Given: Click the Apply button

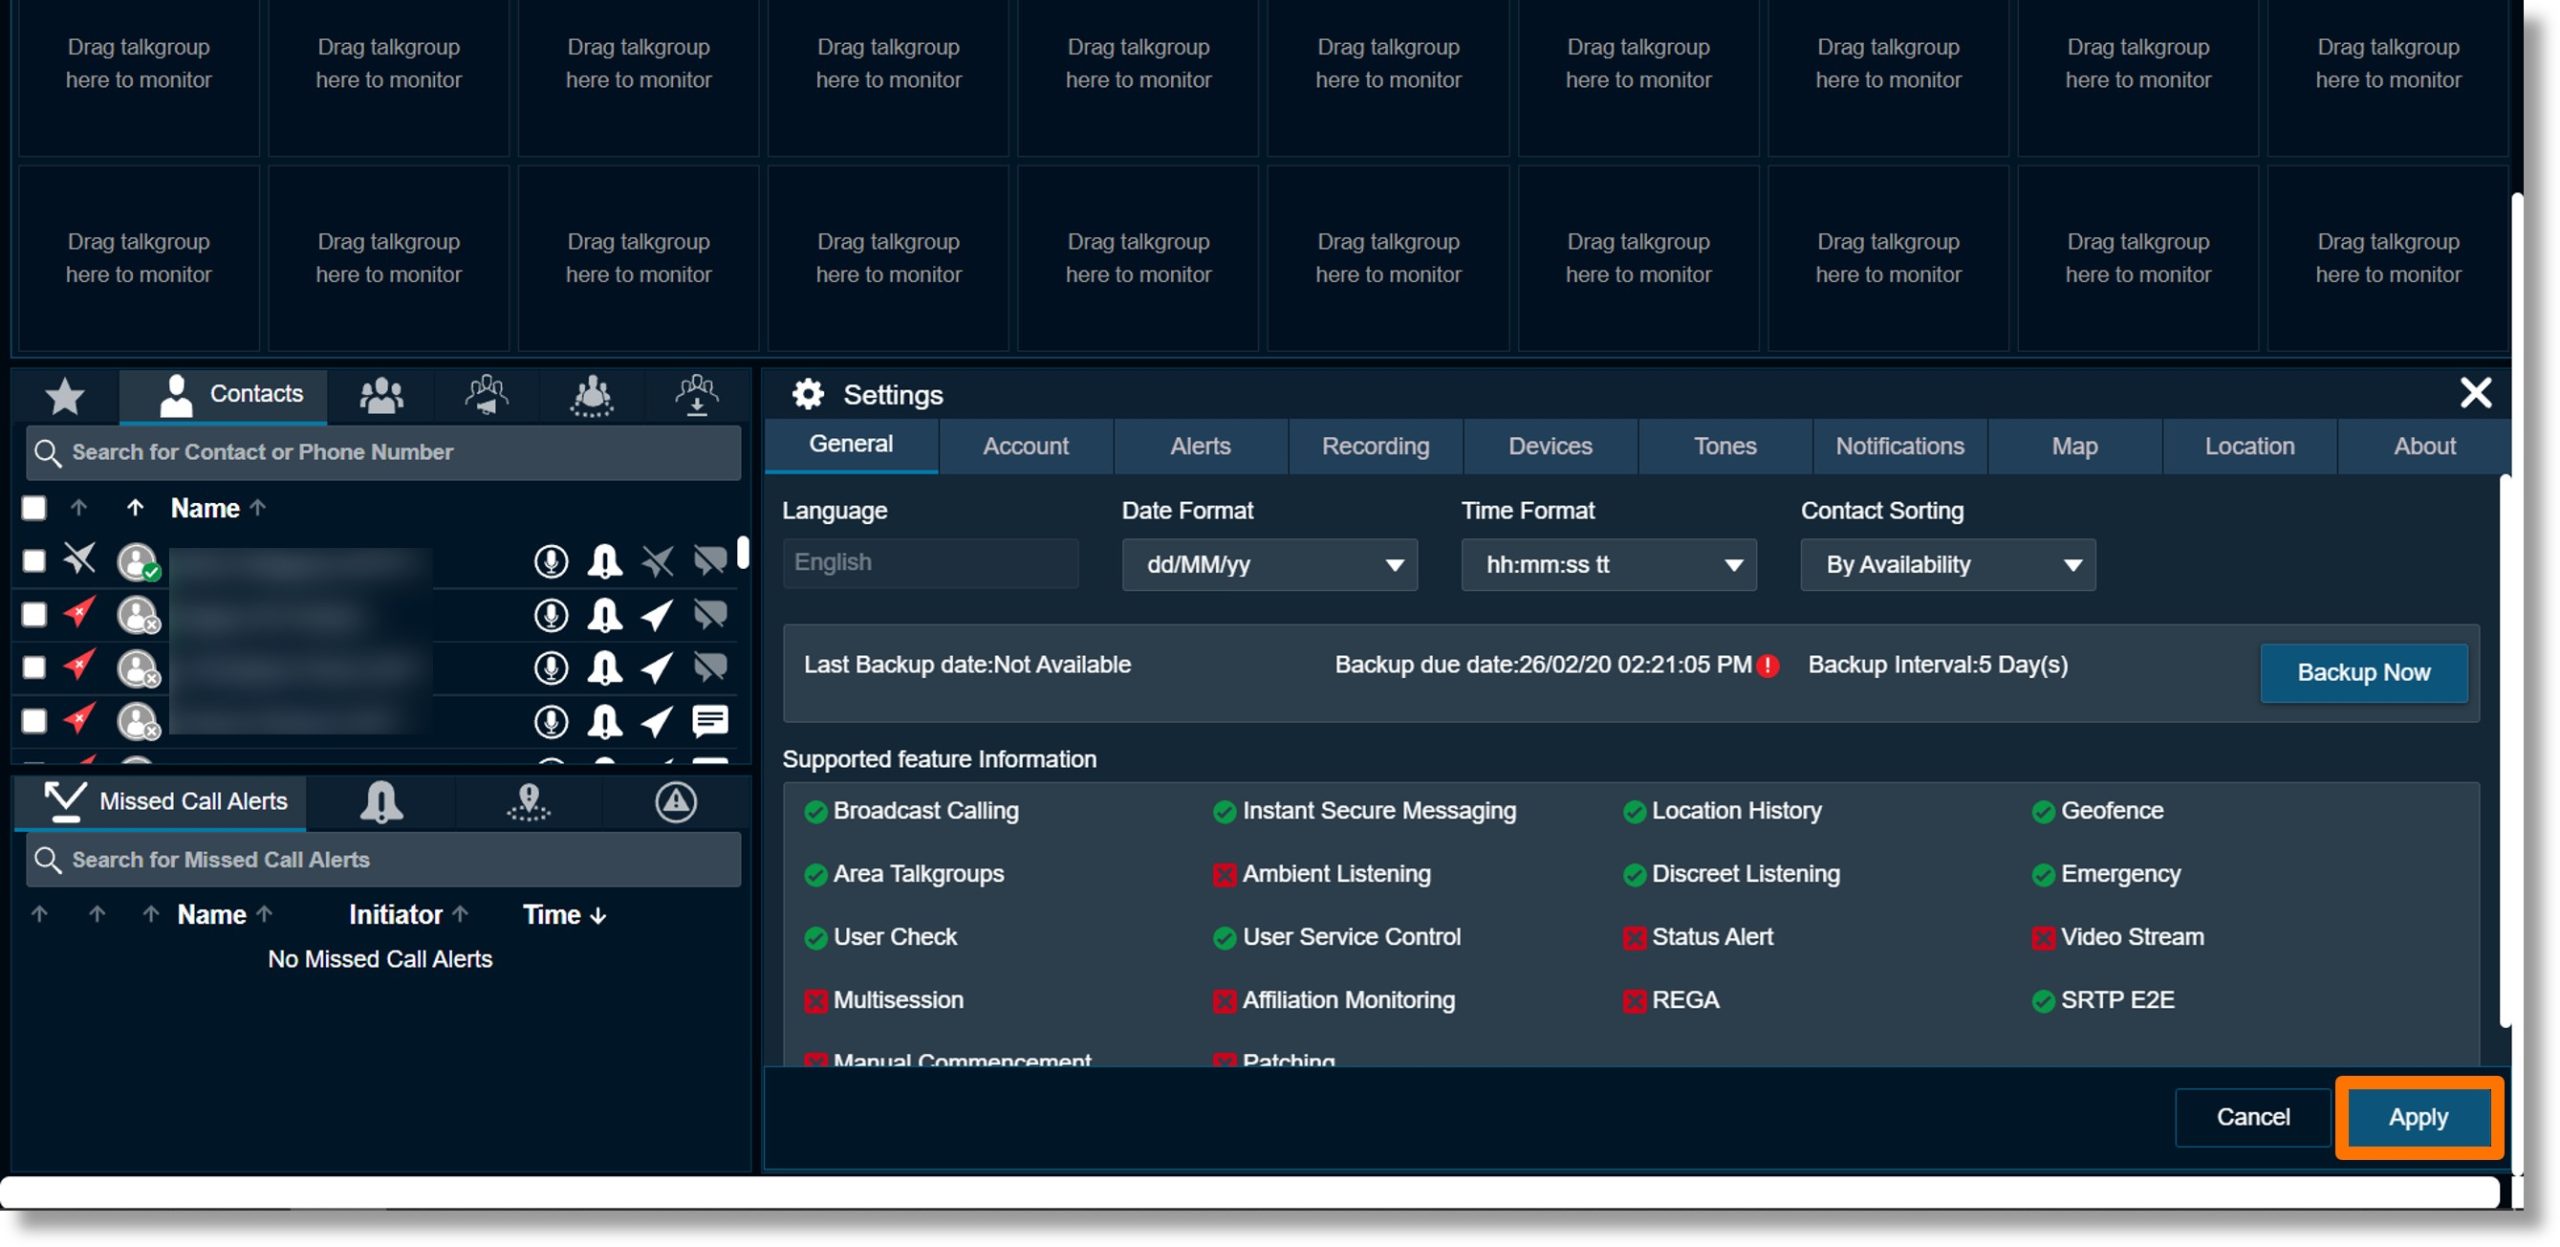Looking at the screenshot, I should point(2418,1118).
